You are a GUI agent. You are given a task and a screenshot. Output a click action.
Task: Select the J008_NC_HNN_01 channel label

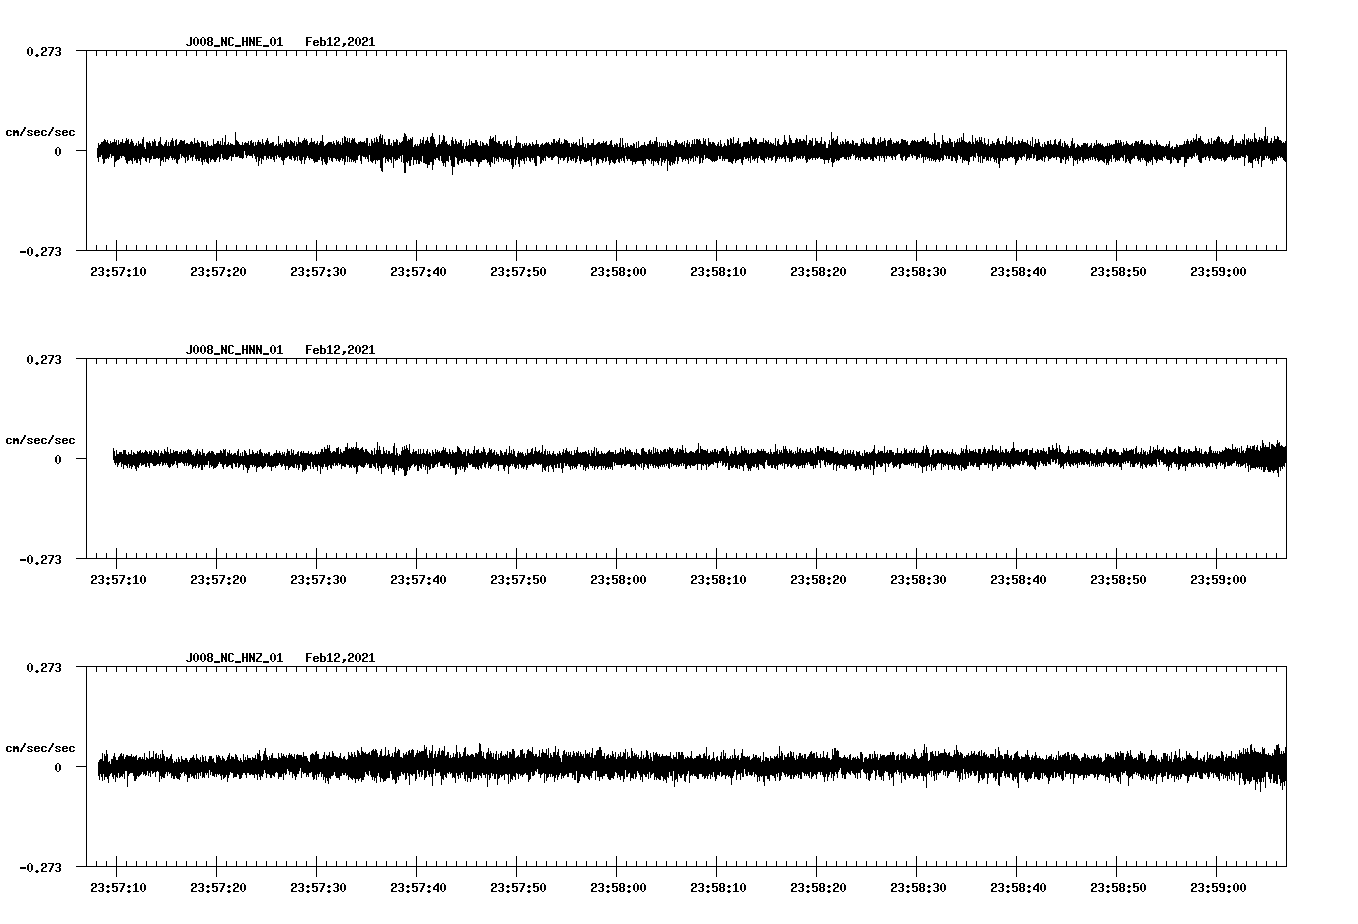233,348
